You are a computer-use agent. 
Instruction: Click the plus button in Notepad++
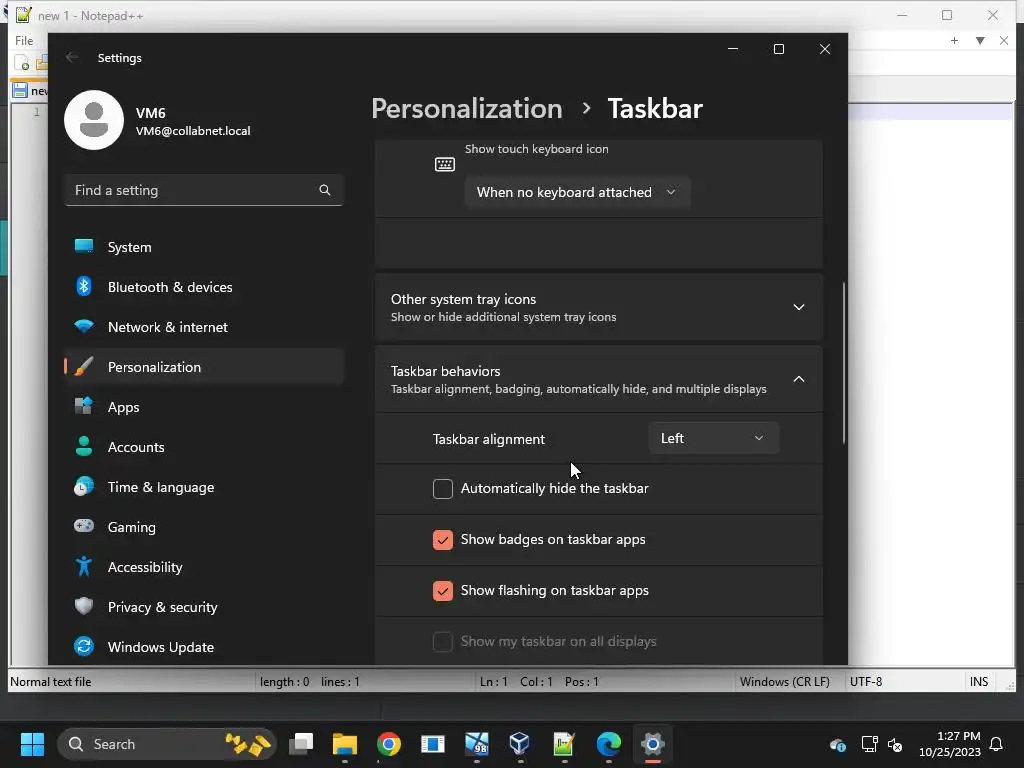point(954,40)
